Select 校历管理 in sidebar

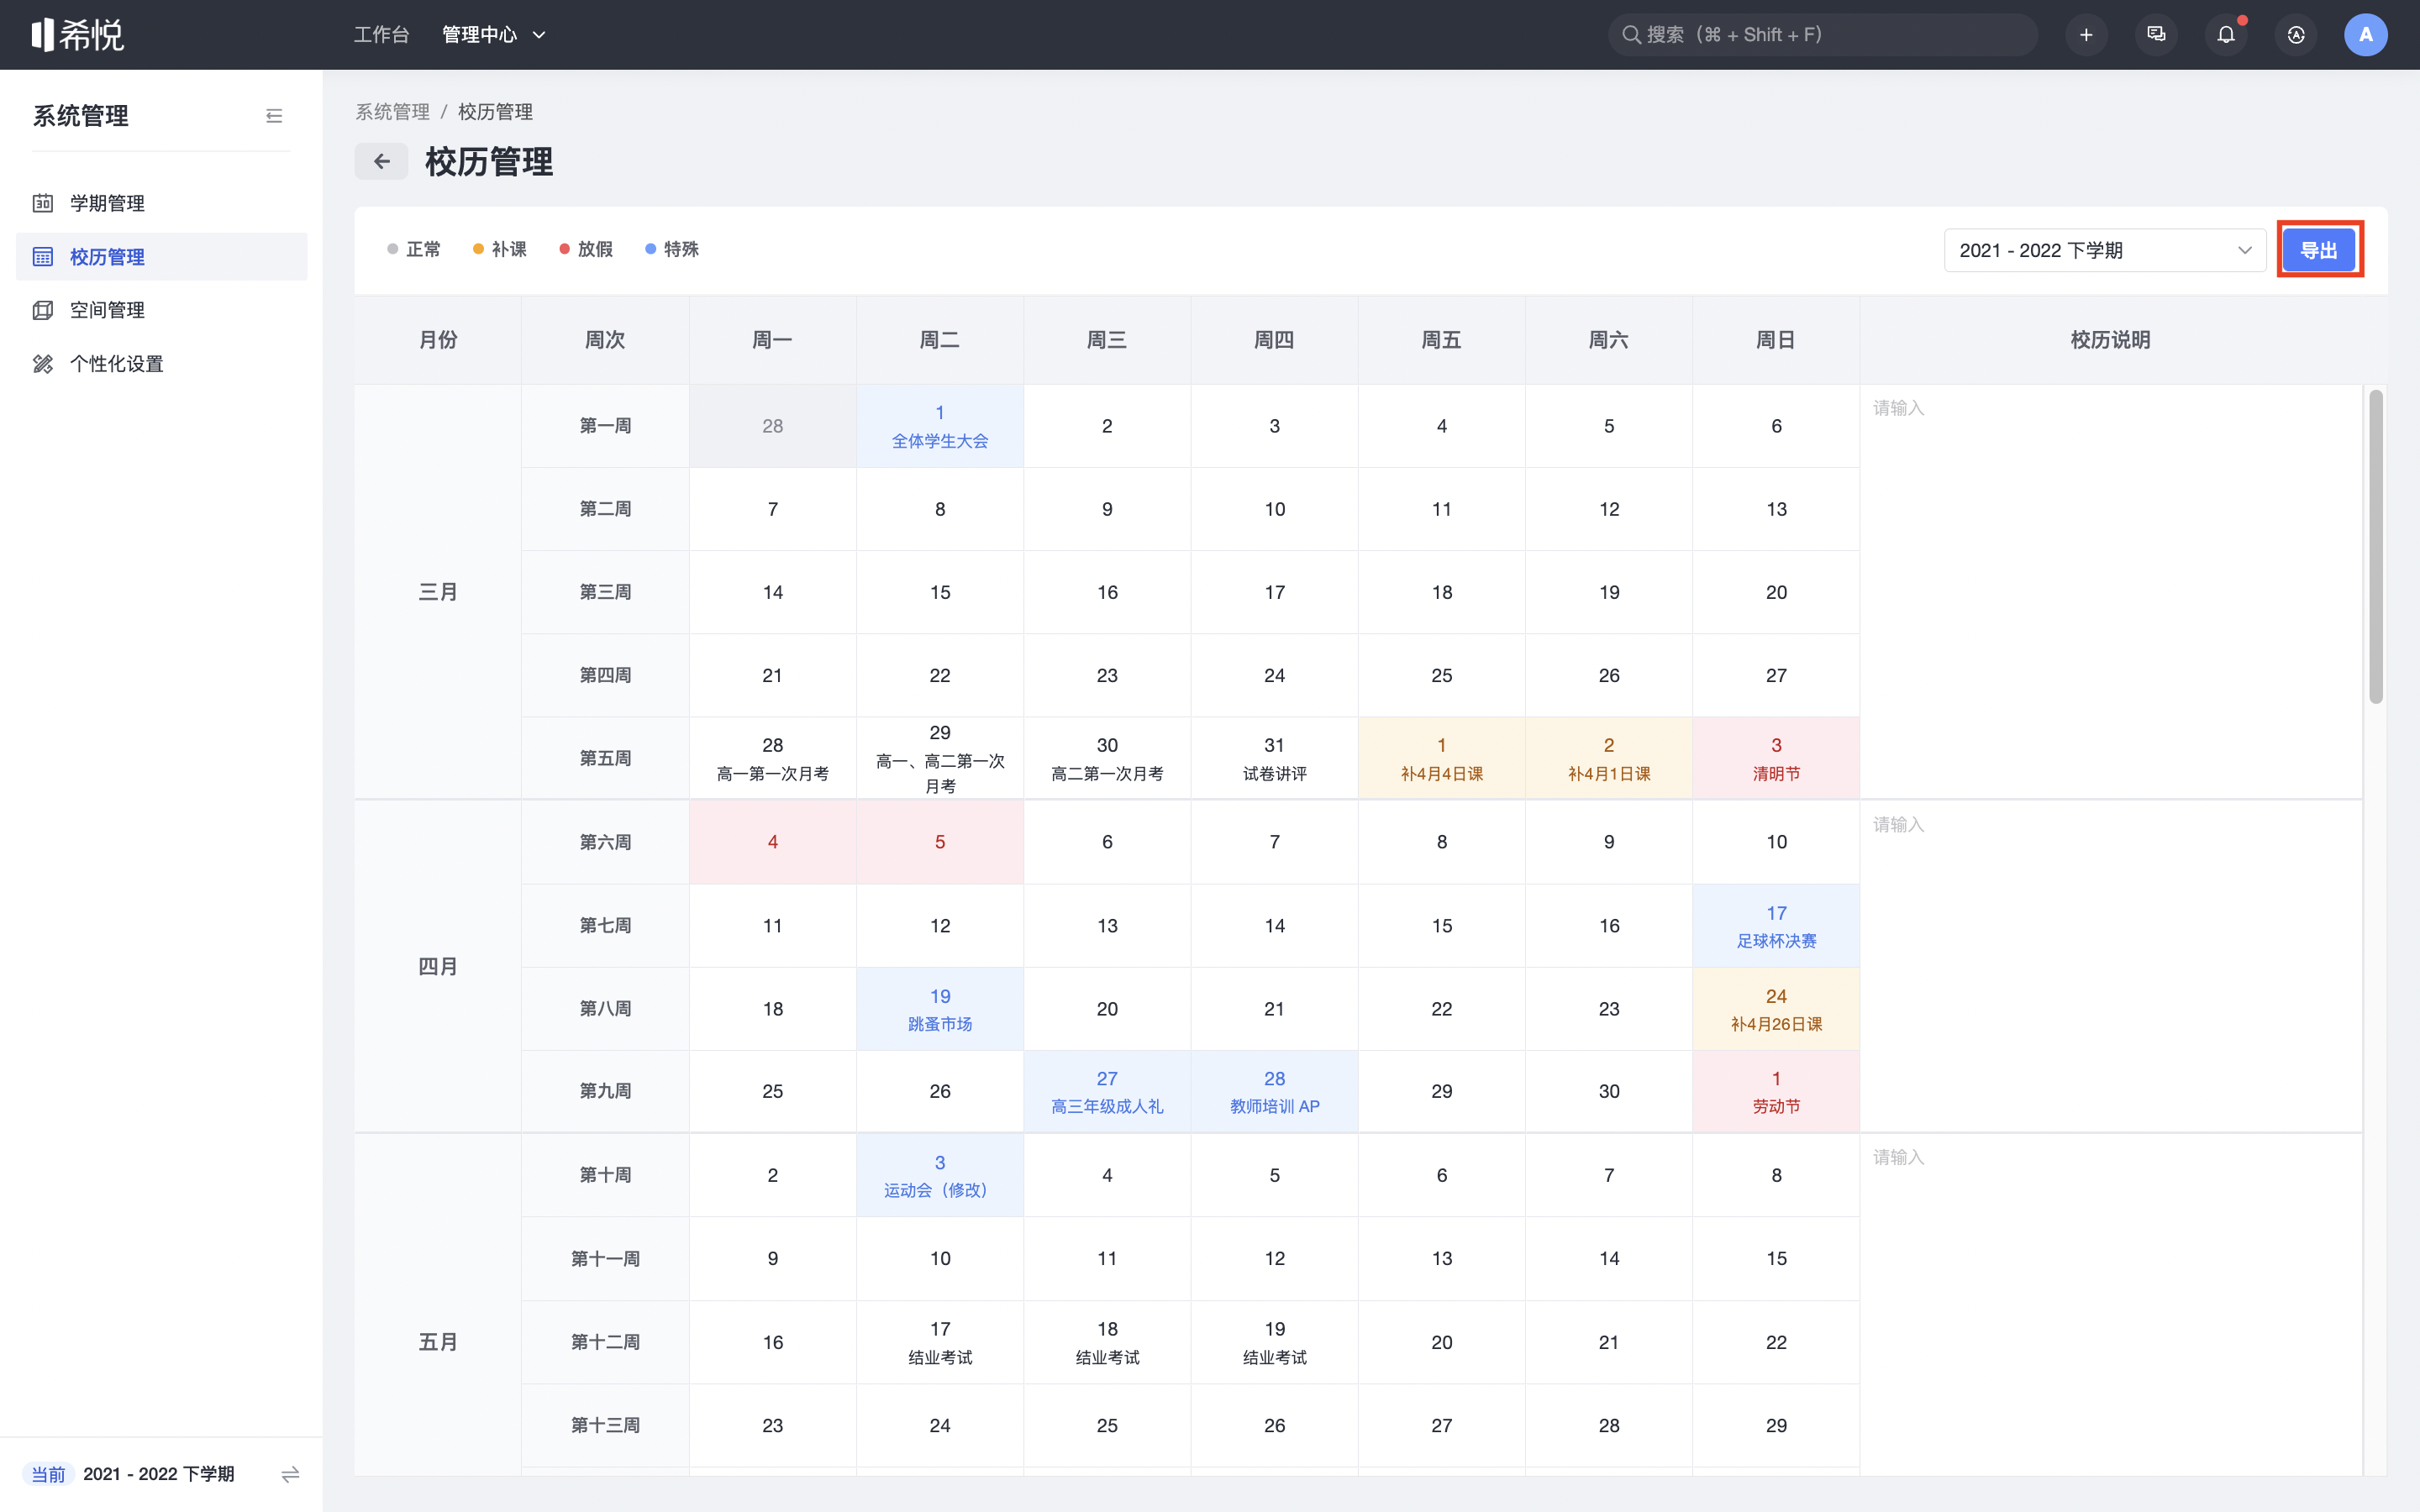161,257
